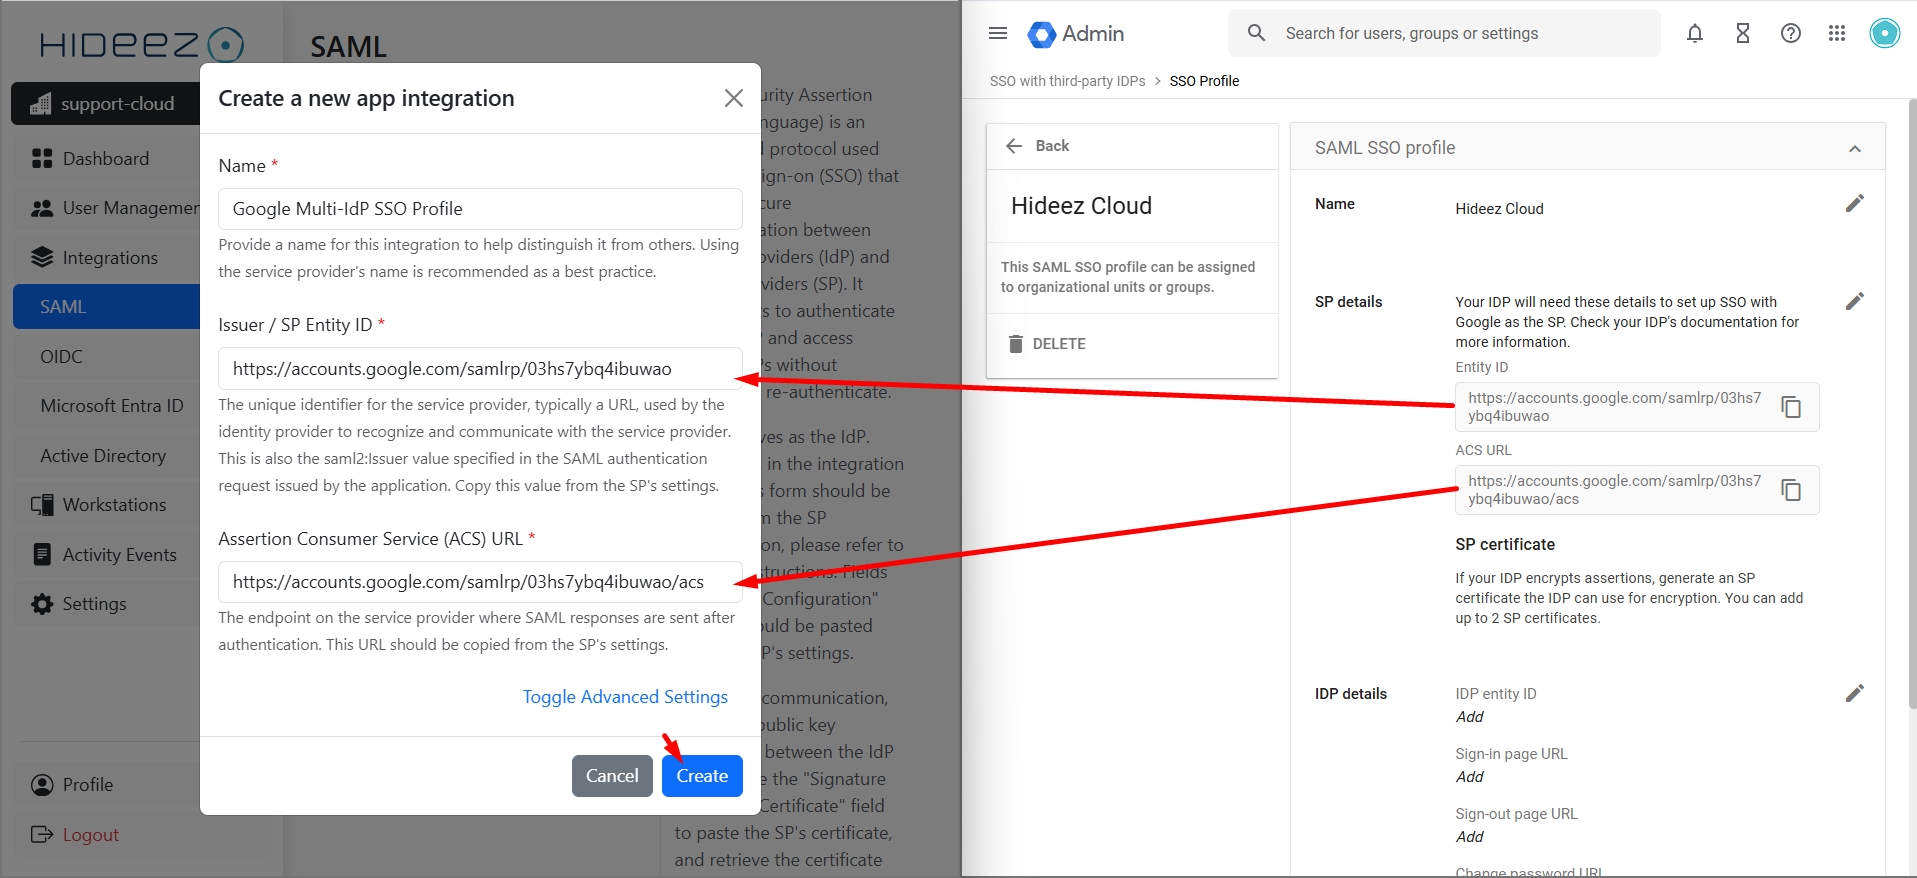
Task: Click the Hideez Cloud profile title
Action: point(1081,206)
